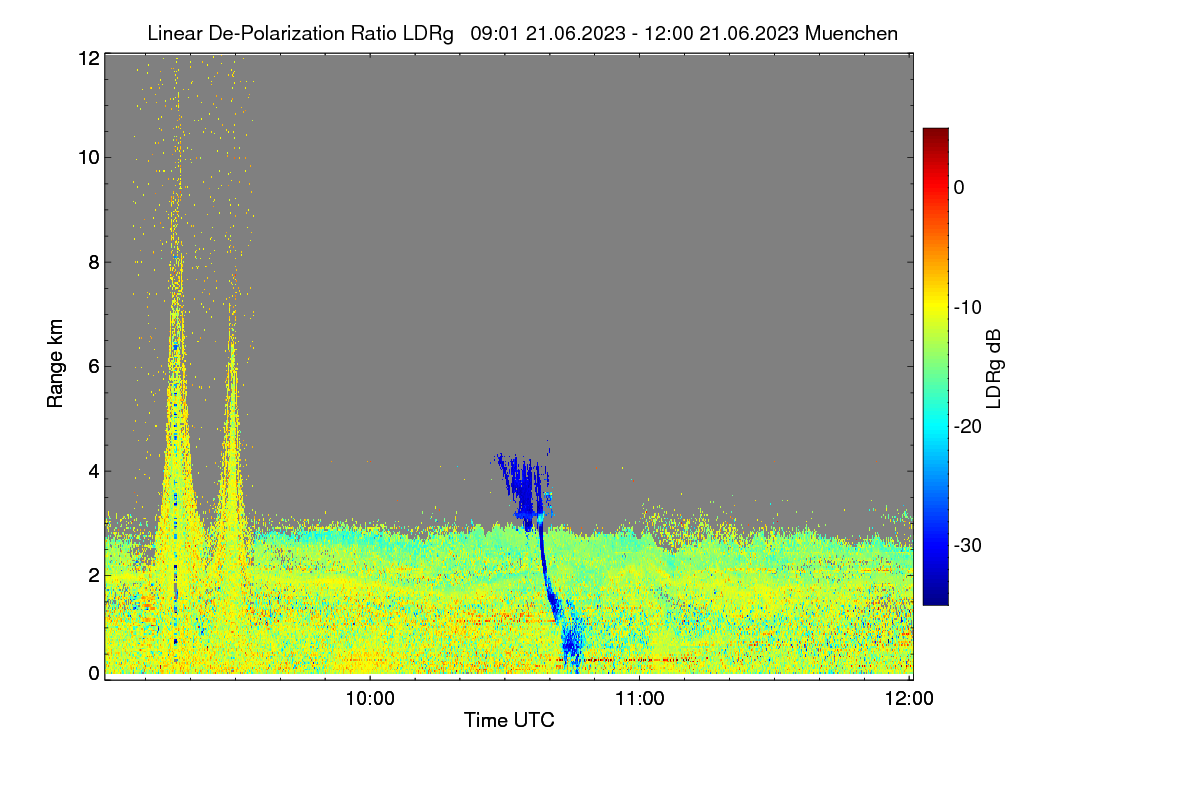Click the colorbar -10 dB label
Viewport: 1200px width, 800px height.
point(970,307)
